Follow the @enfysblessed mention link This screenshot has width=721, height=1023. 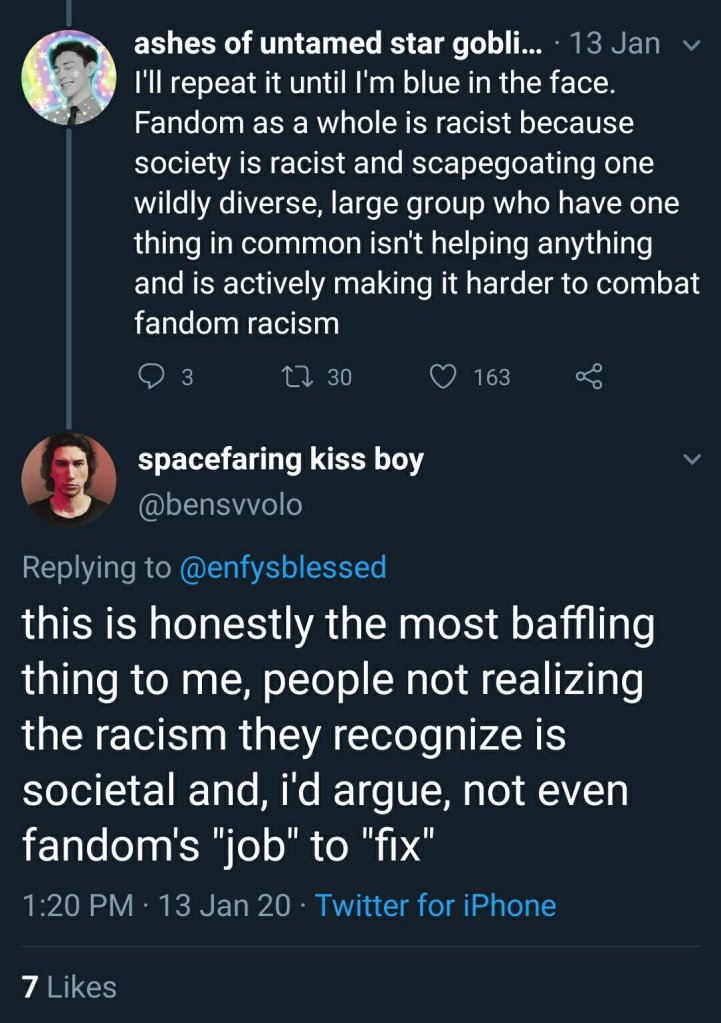click(x=281, y=568)
